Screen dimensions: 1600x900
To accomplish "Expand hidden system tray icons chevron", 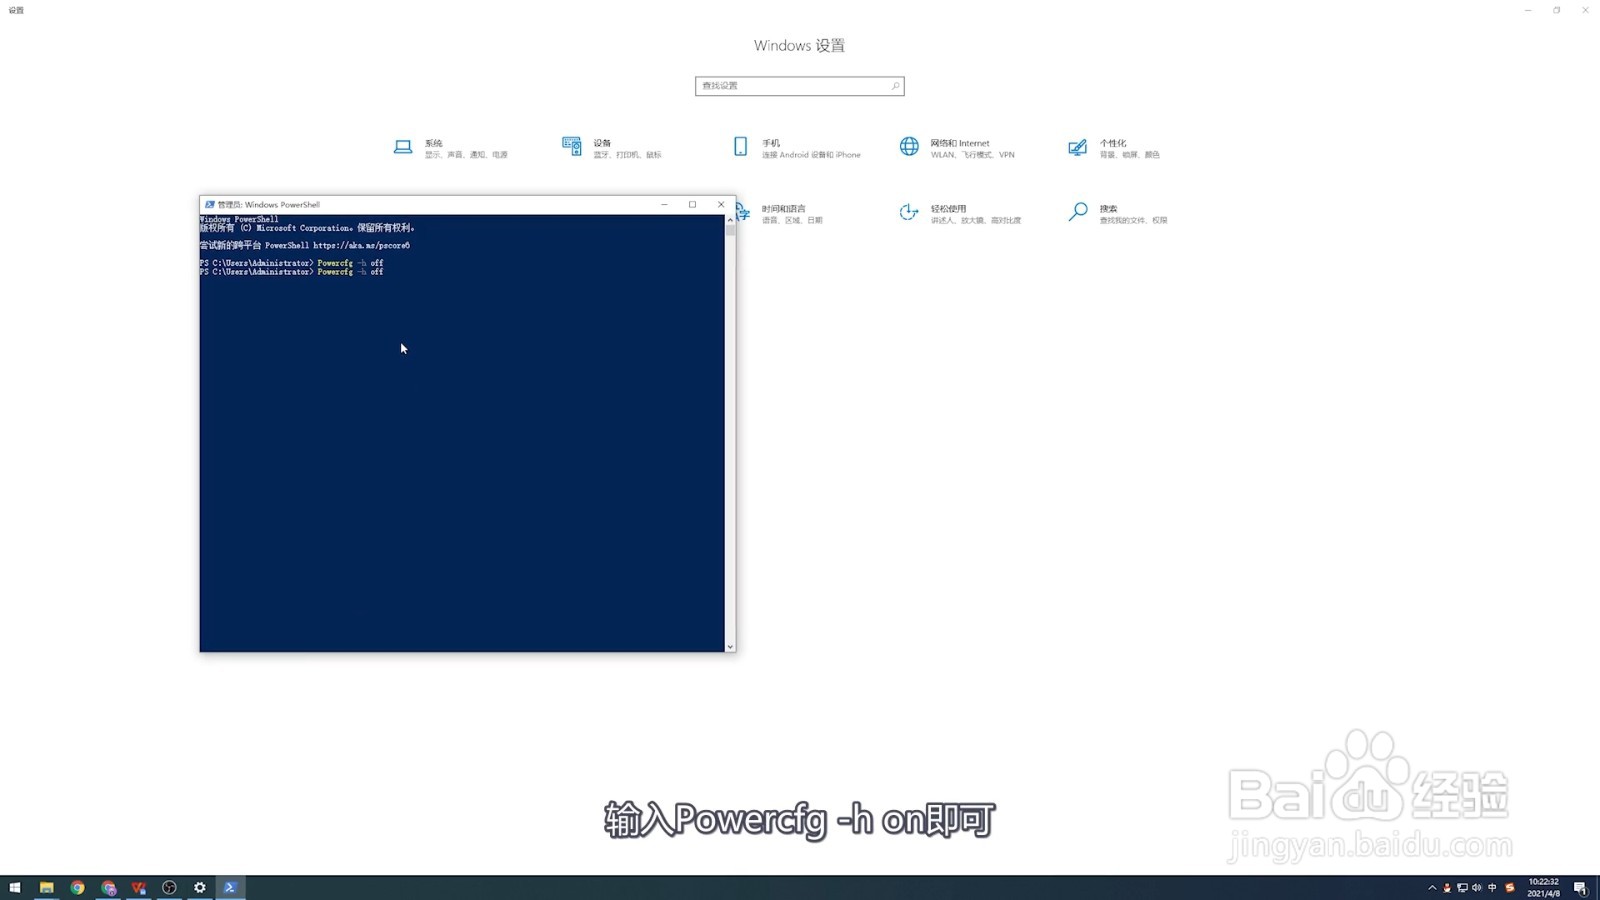I will pos(1432,888).
